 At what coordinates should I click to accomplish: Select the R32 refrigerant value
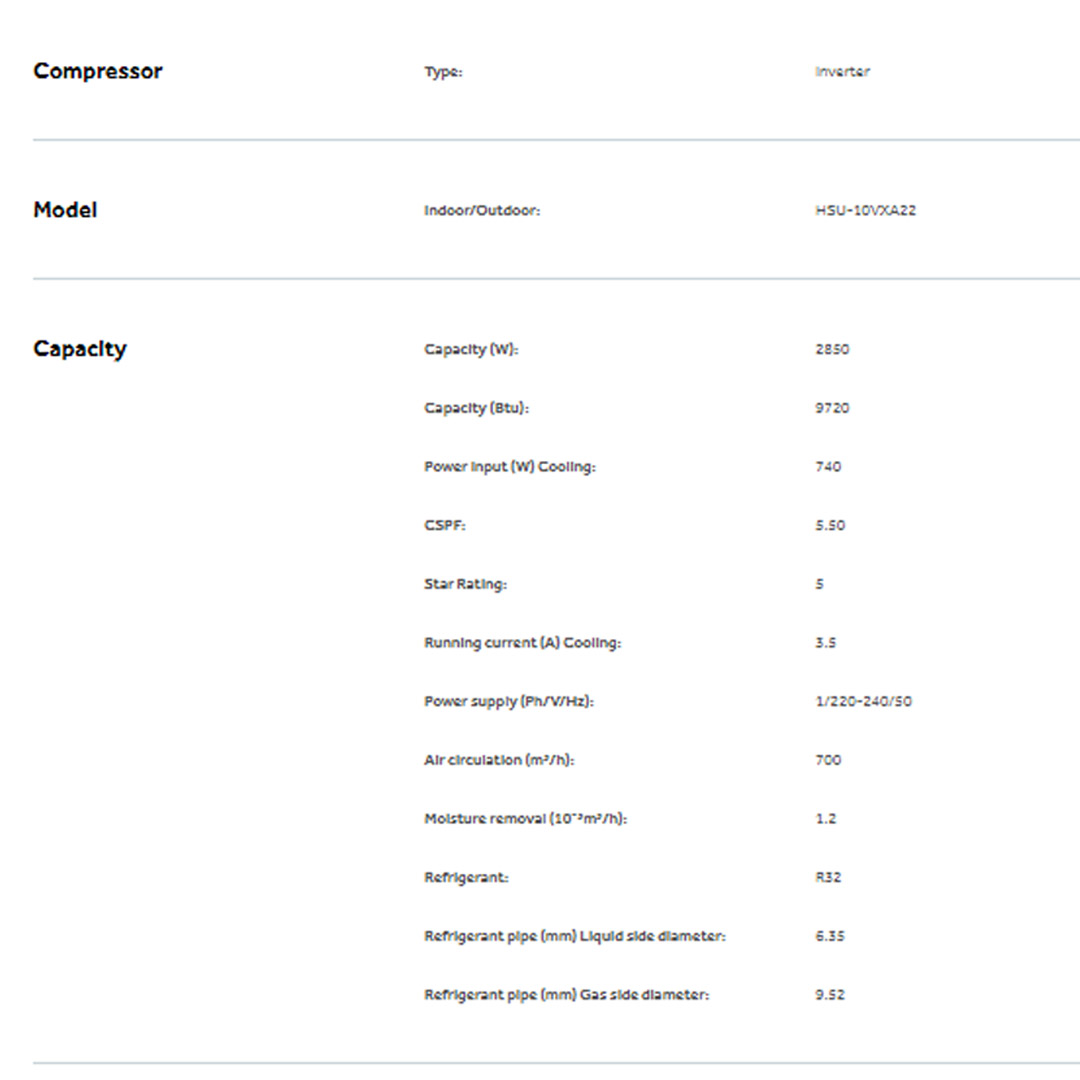(829, 877)
